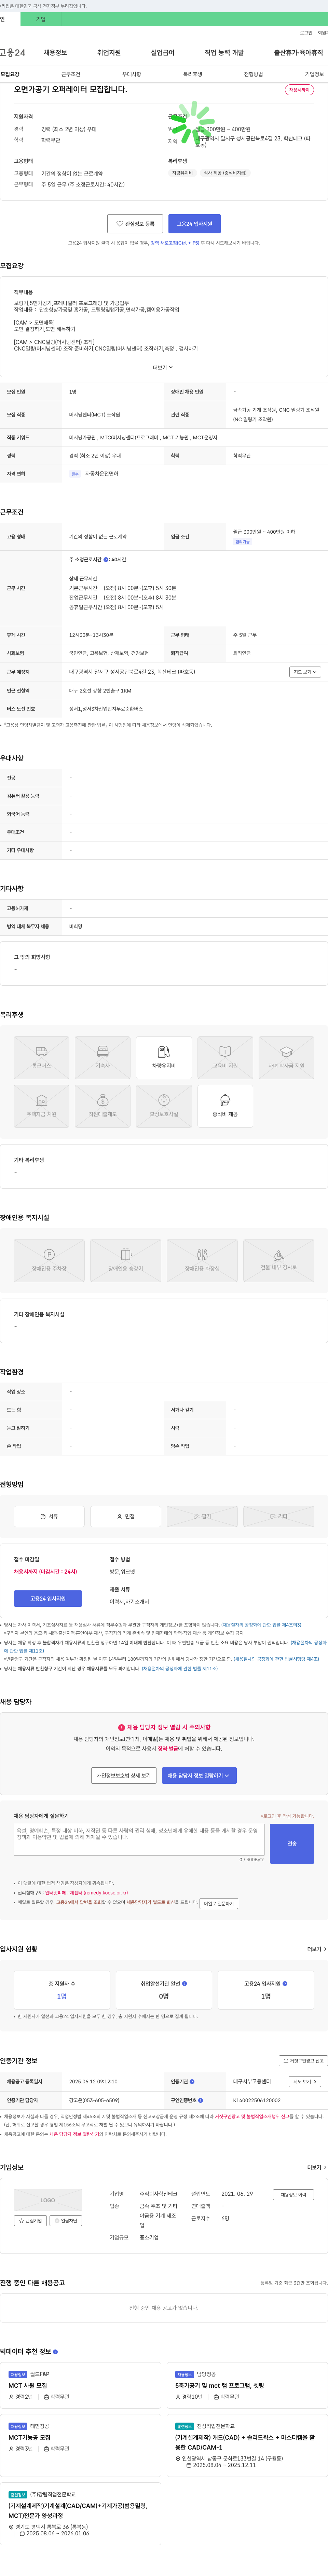Click the company LOGO thumbnail
328x2576 pixels.
(48, 2200)
